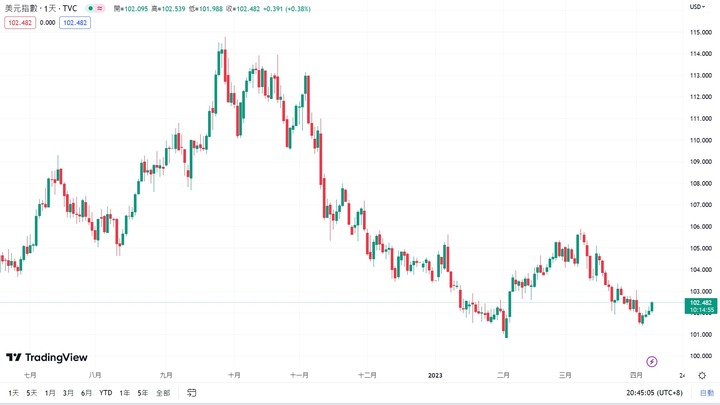Click the green 102.482 current price label
The image size is (720, 405).
701,306
